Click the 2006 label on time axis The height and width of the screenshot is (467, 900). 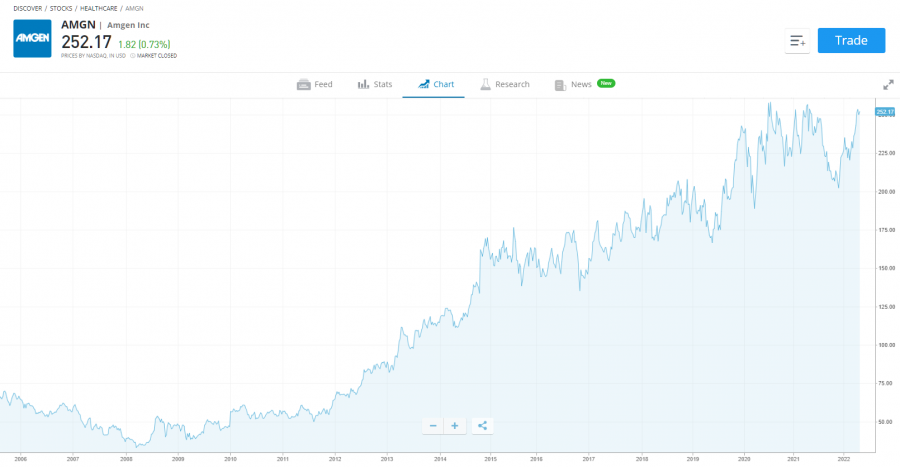tap(20, 459)
